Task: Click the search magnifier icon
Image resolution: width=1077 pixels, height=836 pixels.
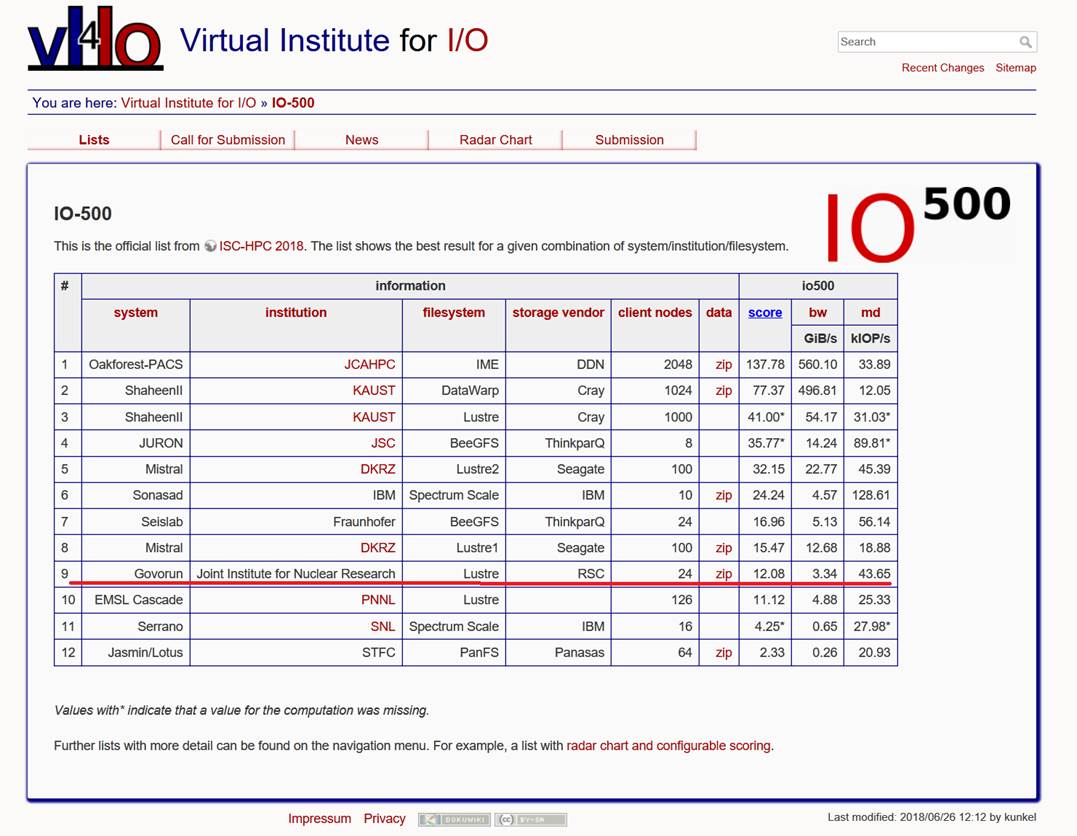Action: click(1025, 42)
